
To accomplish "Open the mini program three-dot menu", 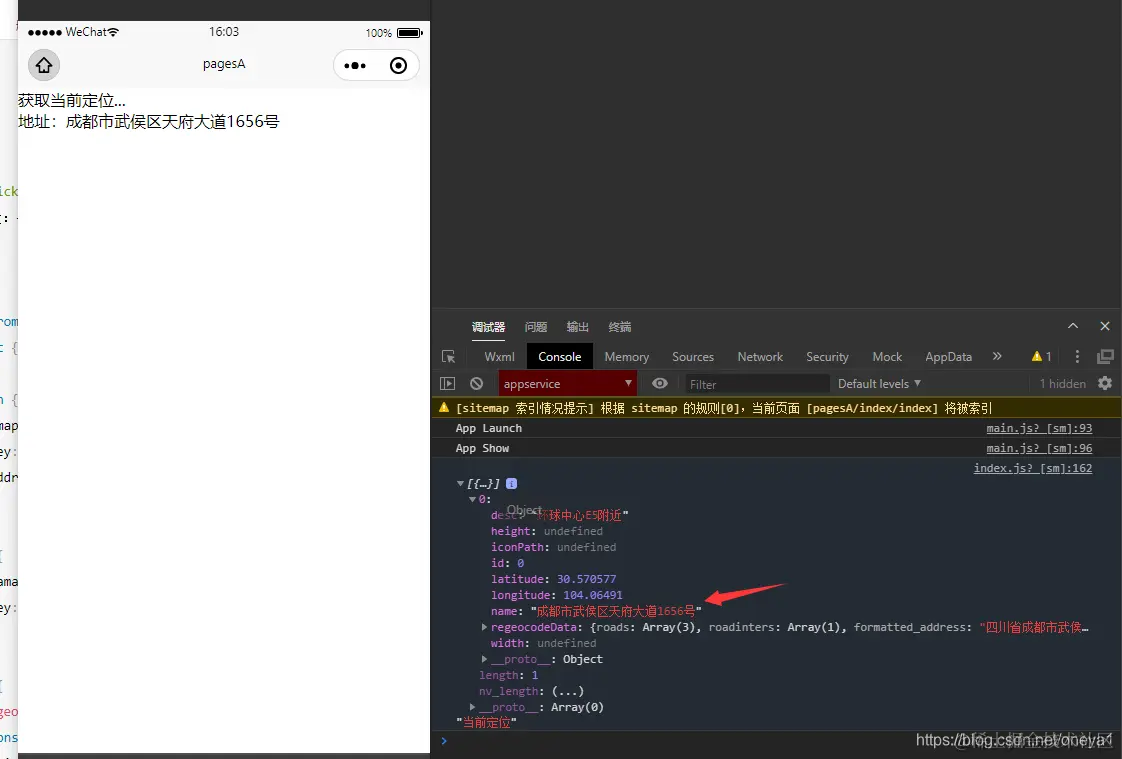I will click(x=355, y=66).
